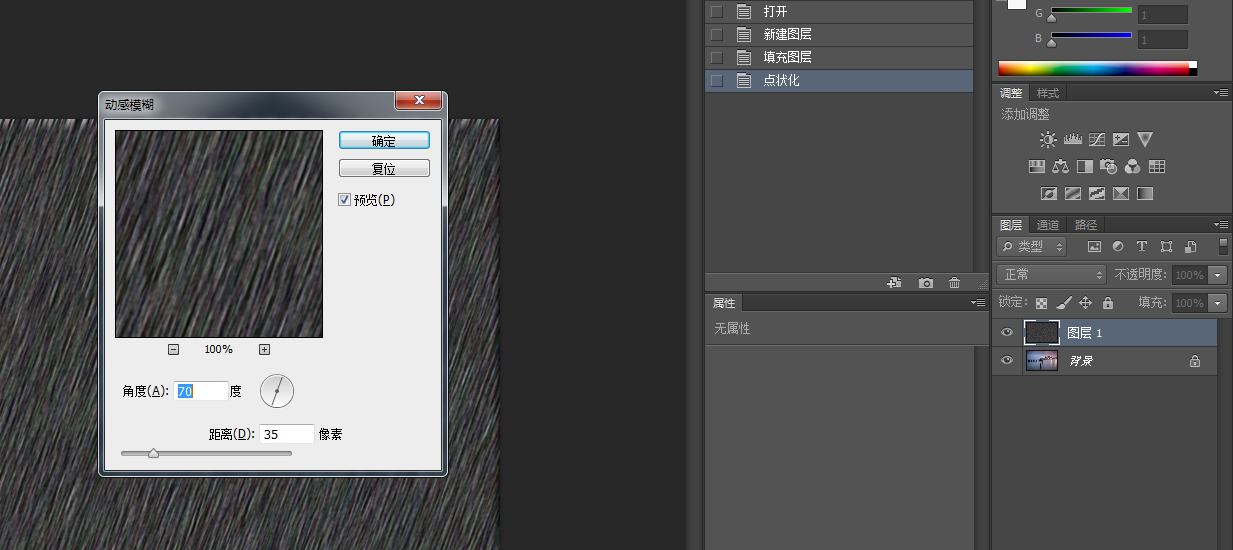Add Exposure adjustment (plus/minus icon)

1121,140
